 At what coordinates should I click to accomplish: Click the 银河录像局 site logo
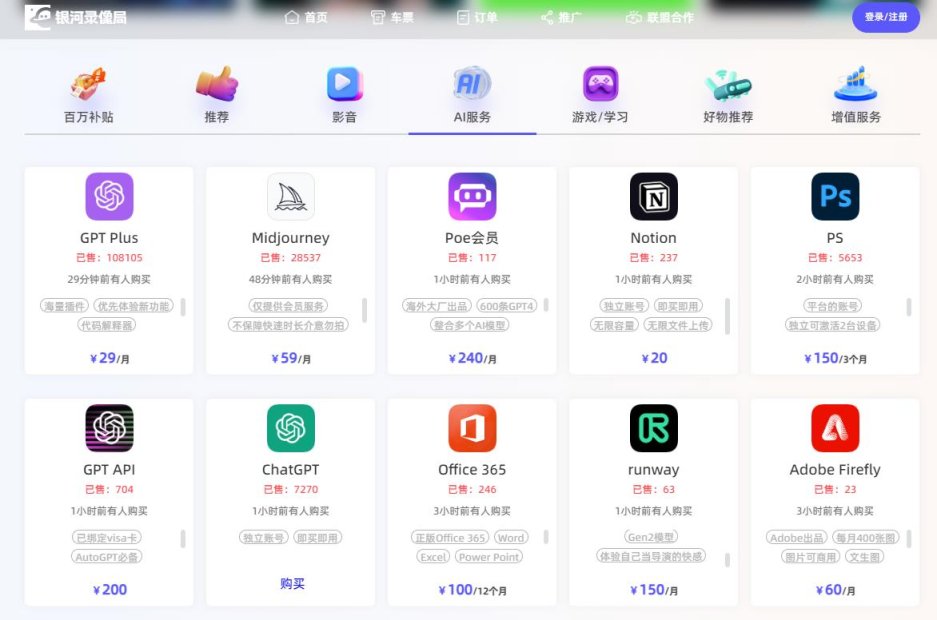point(75,17)
